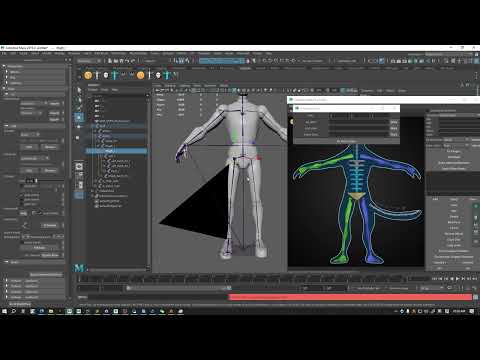480x360 pixels.
Task: Click the New Scene icon on status line
Action: [x=110, y=61]
